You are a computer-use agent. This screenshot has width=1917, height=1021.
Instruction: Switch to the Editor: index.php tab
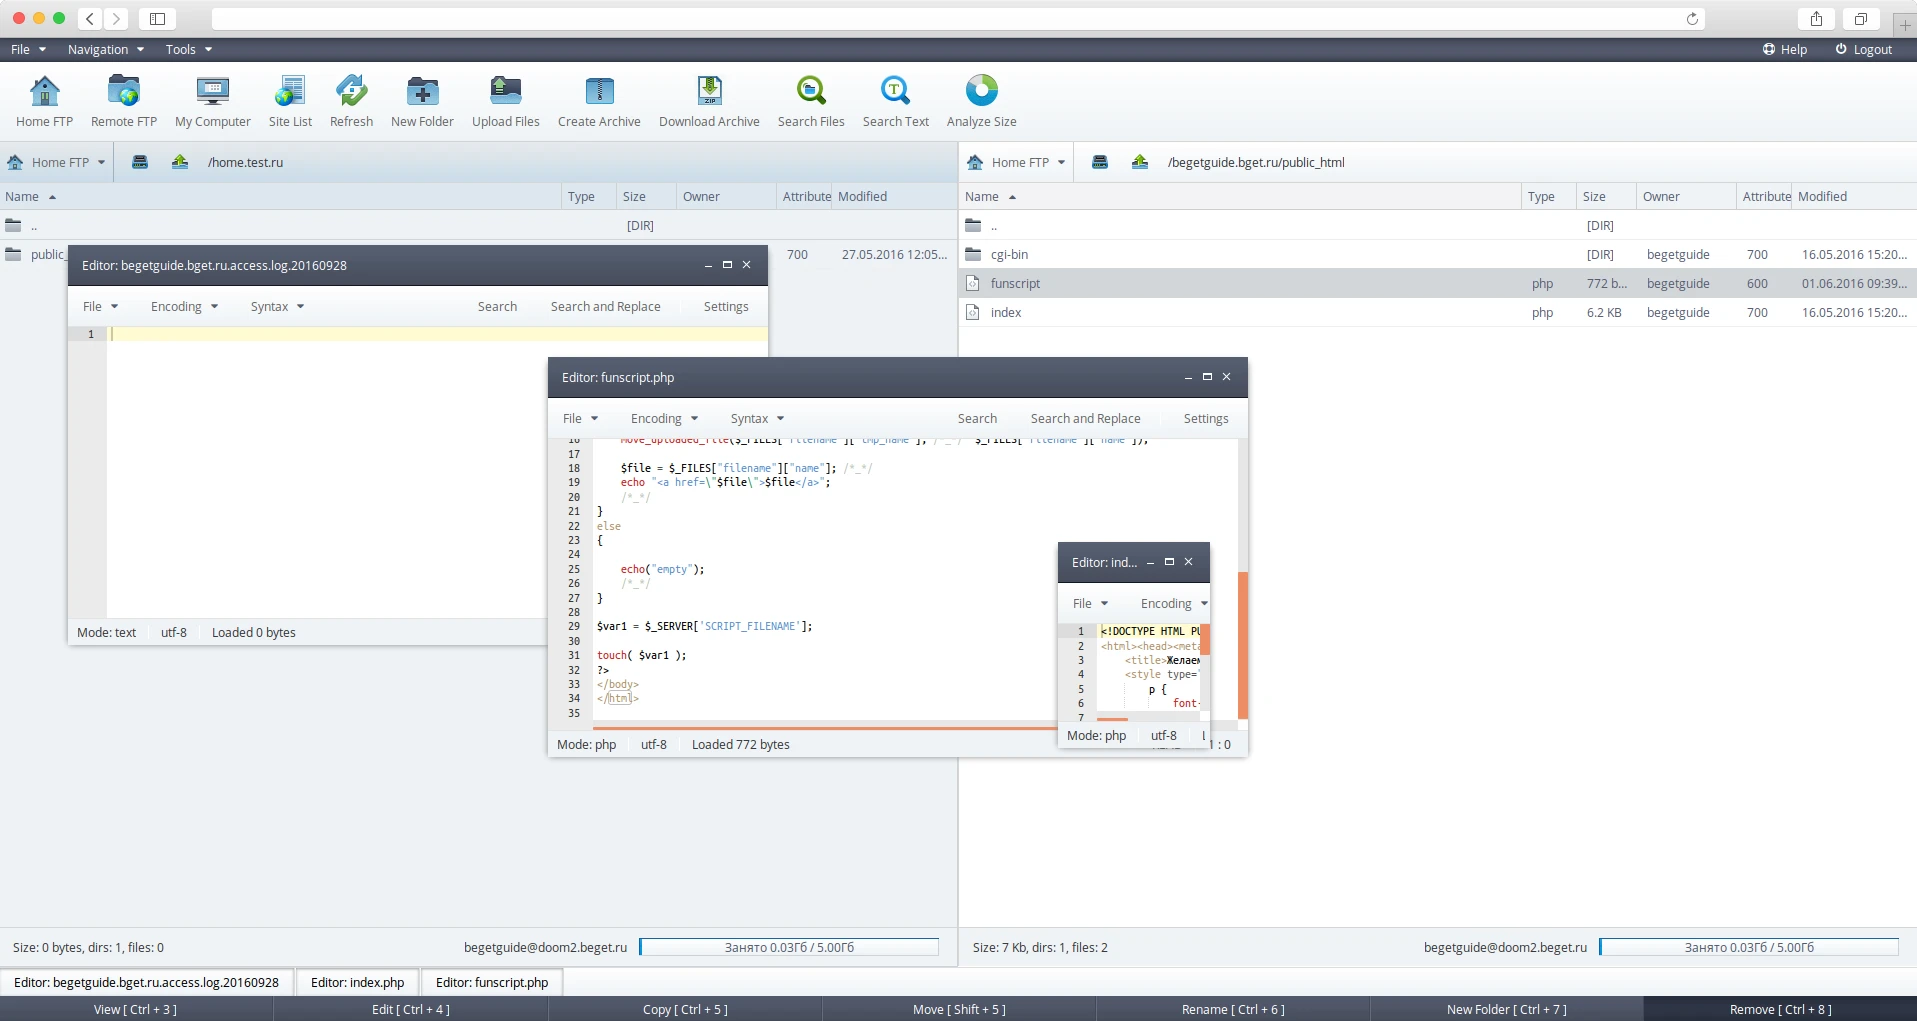pyautogui.click(x=357, y=982)
